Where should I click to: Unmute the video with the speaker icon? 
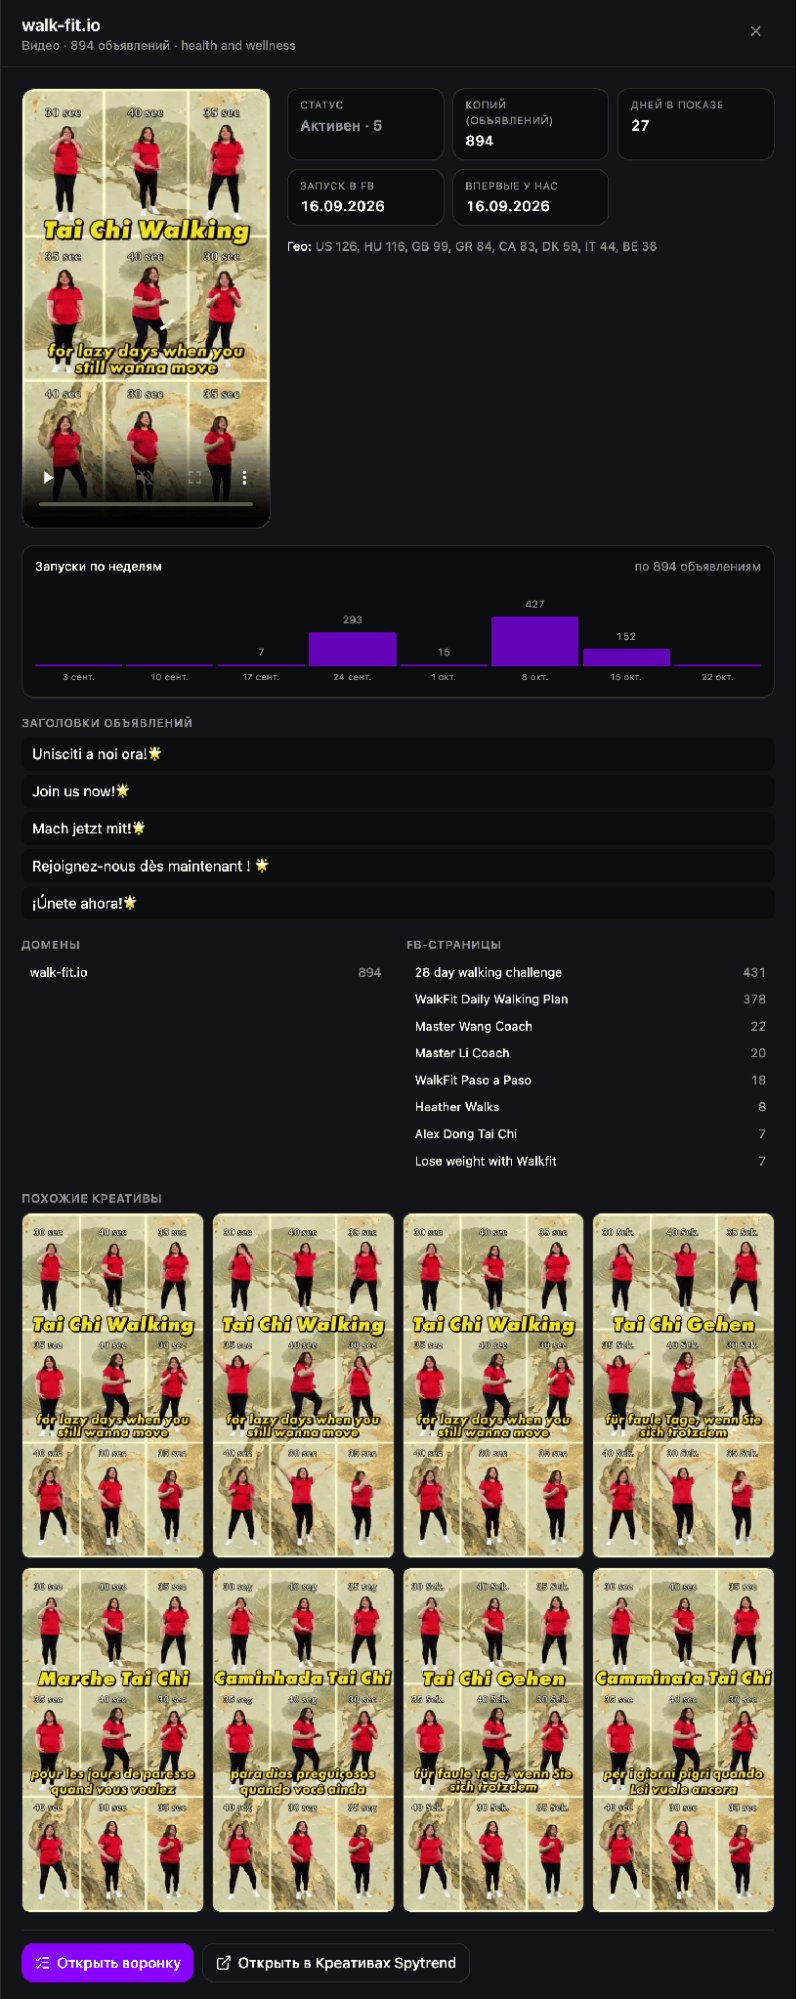pyautogui.click(x=145, y=478)
